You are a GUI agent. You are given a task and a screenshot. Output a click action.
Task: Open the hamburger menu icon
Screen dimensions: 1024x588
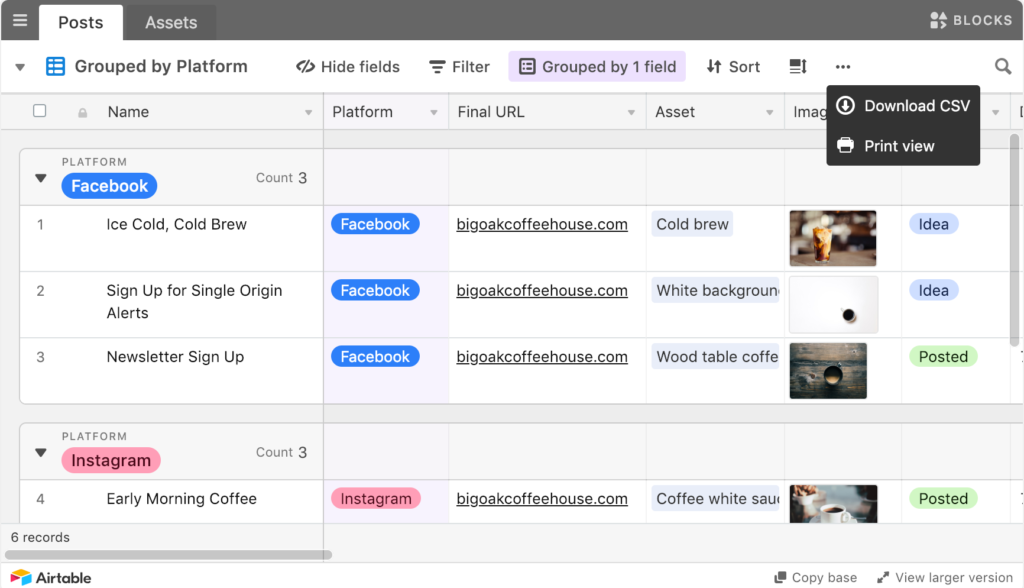click(19, 20)
